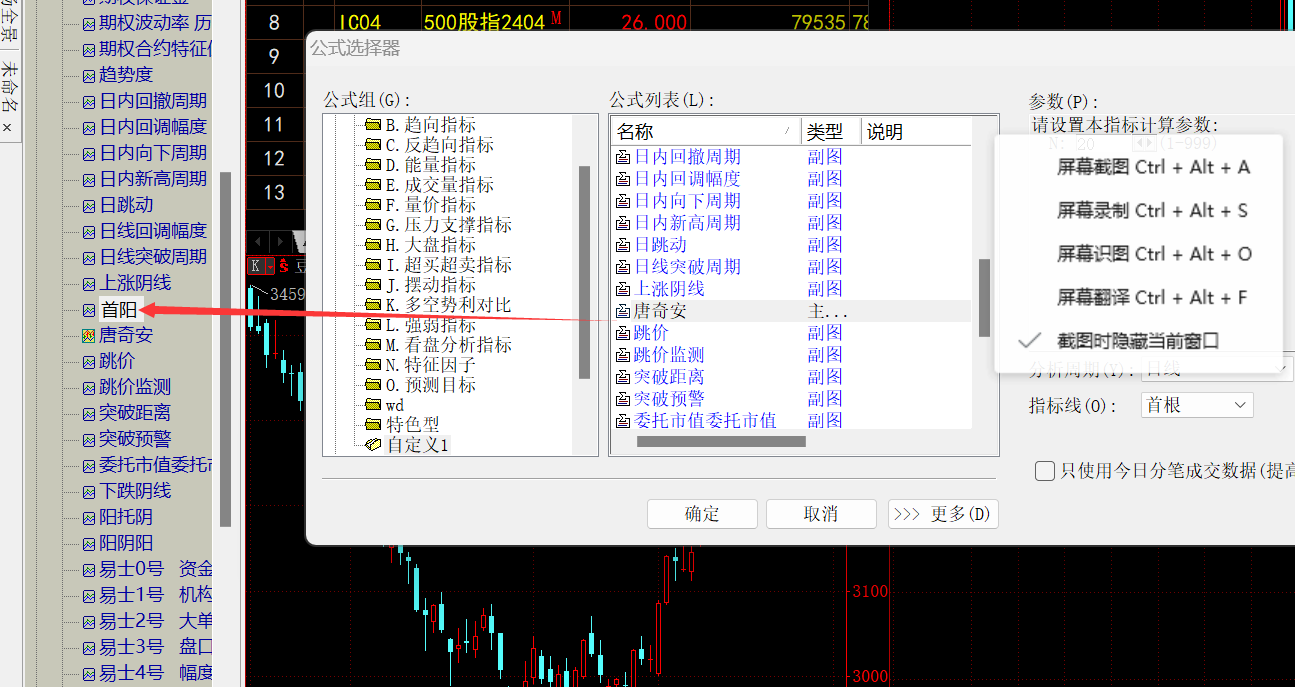Select 500股指2404 cell in quote table
Screen dimensions: 1295x687
[x=484, y=22]
